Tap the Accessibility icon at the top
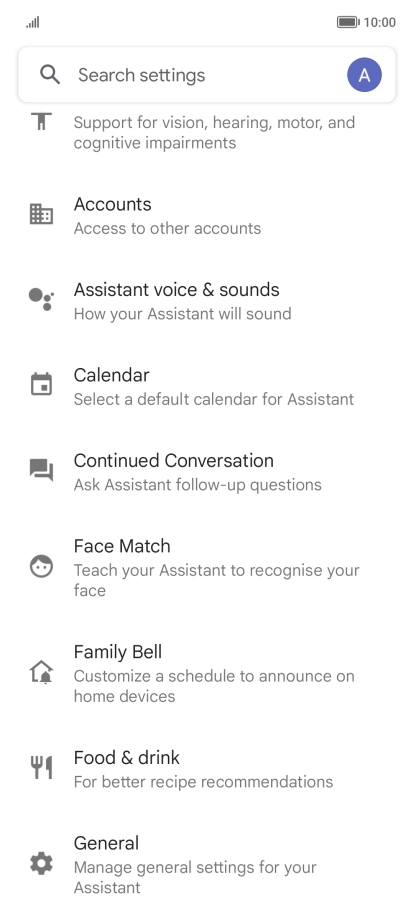 [41, 120]
